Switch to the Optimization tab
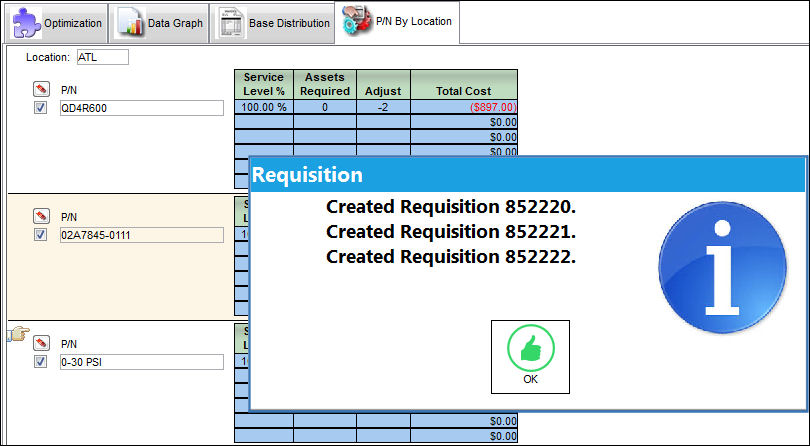This screenshot has height=446, width=810. pos(57,23)
